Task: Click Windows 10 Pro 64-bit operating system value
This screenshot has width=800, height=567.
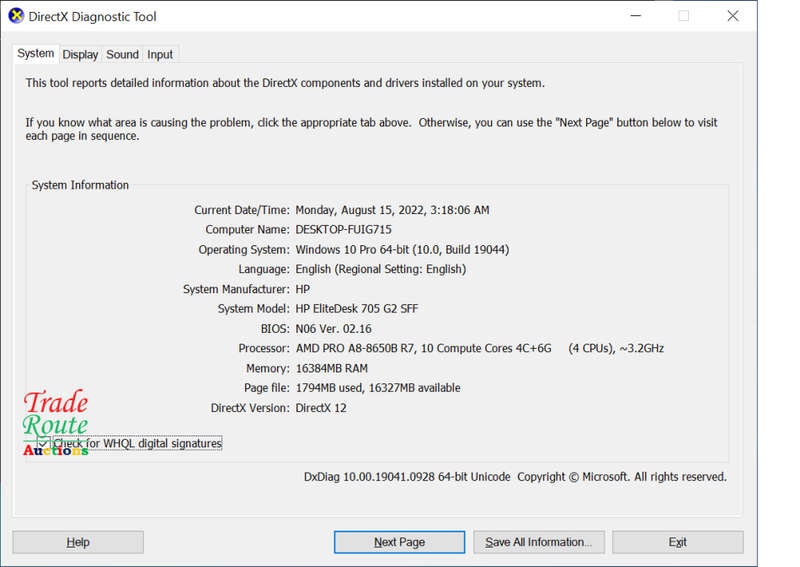Action: pyautogui.click(x=402, y=250)
